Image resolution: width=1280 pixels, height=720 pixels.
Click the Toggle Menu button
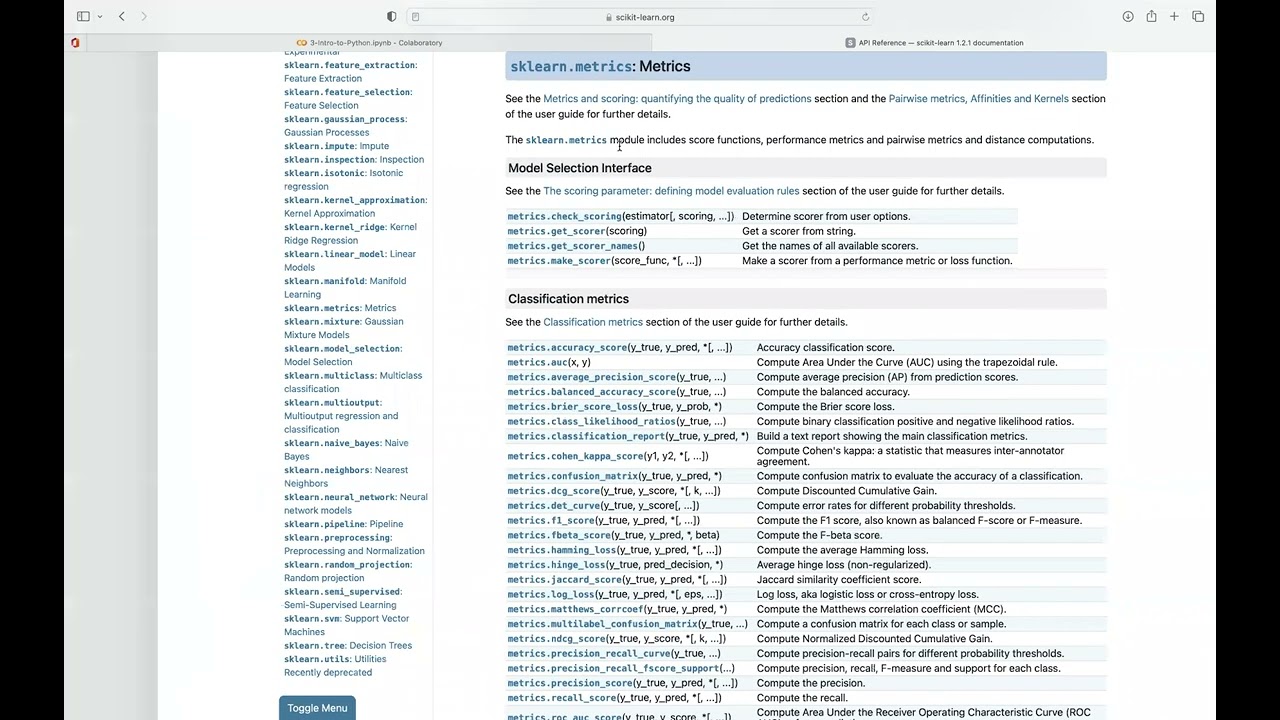coord(317,708)
